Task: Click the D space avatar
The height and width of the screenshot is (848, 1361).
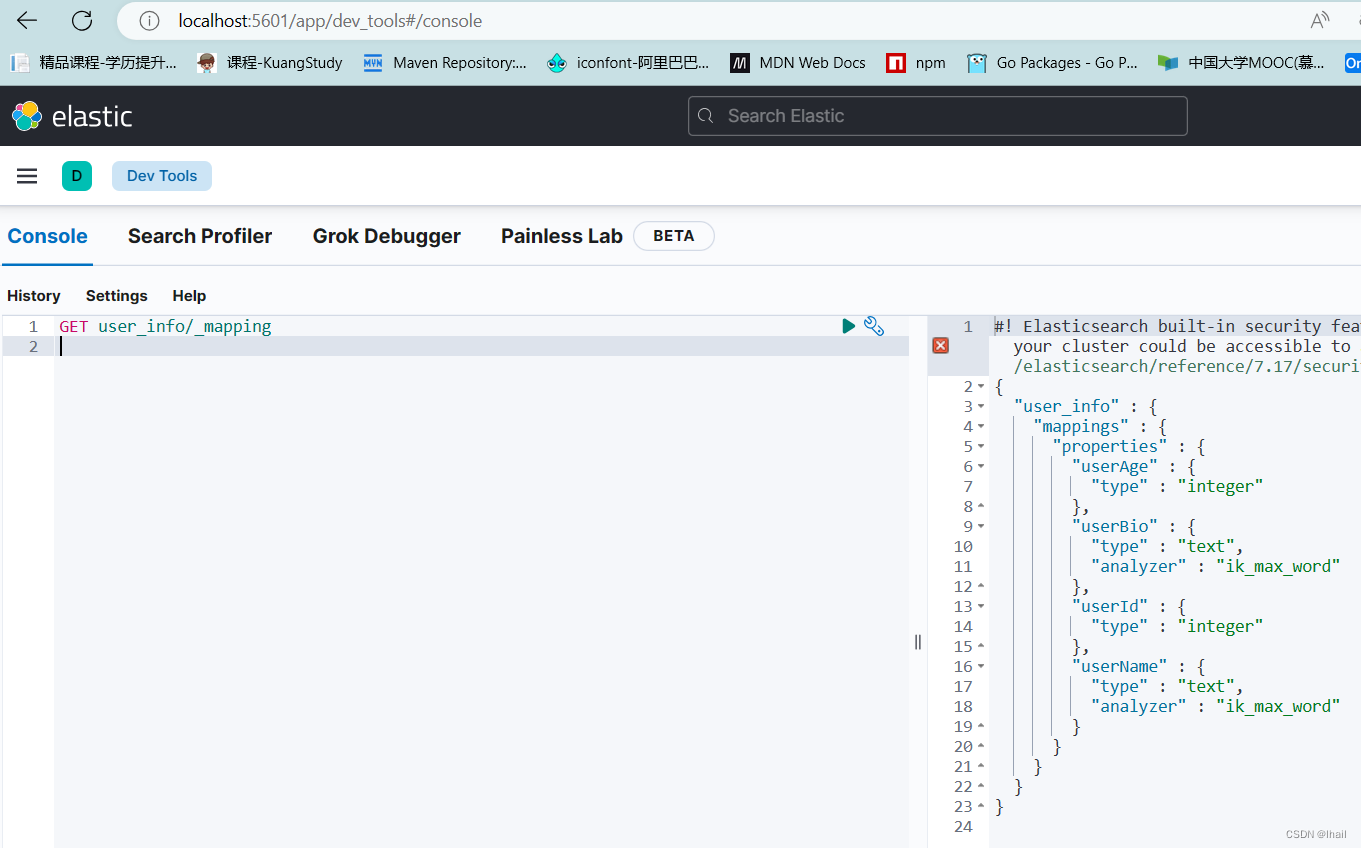Action: [77, 176]
